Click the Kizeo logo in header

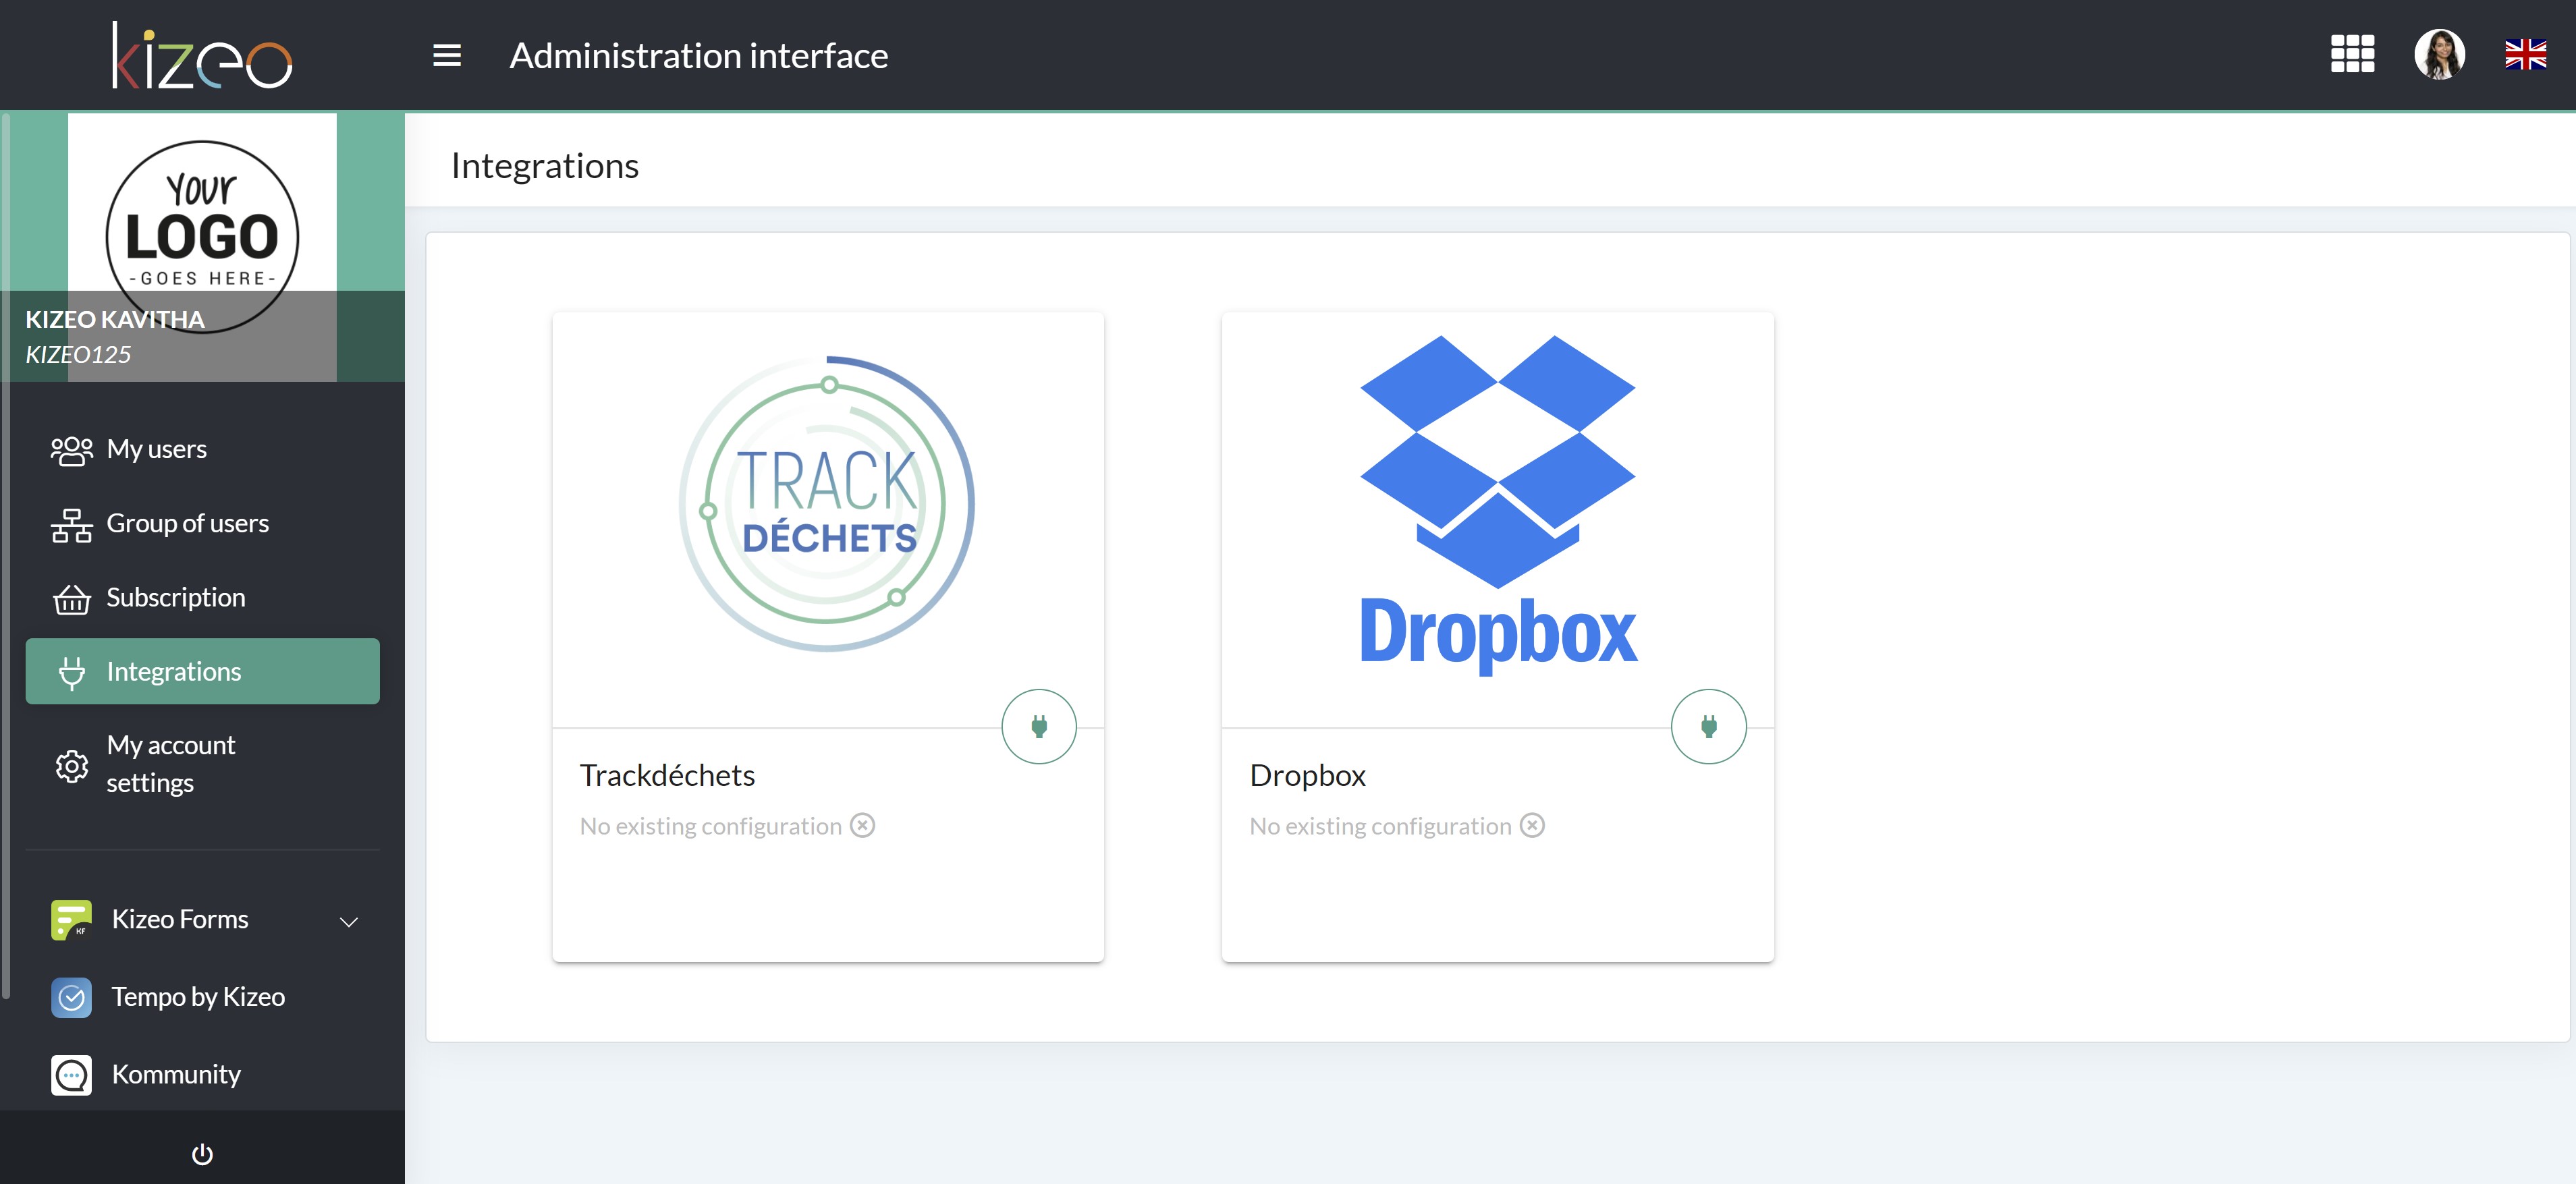tap(202, 55)
